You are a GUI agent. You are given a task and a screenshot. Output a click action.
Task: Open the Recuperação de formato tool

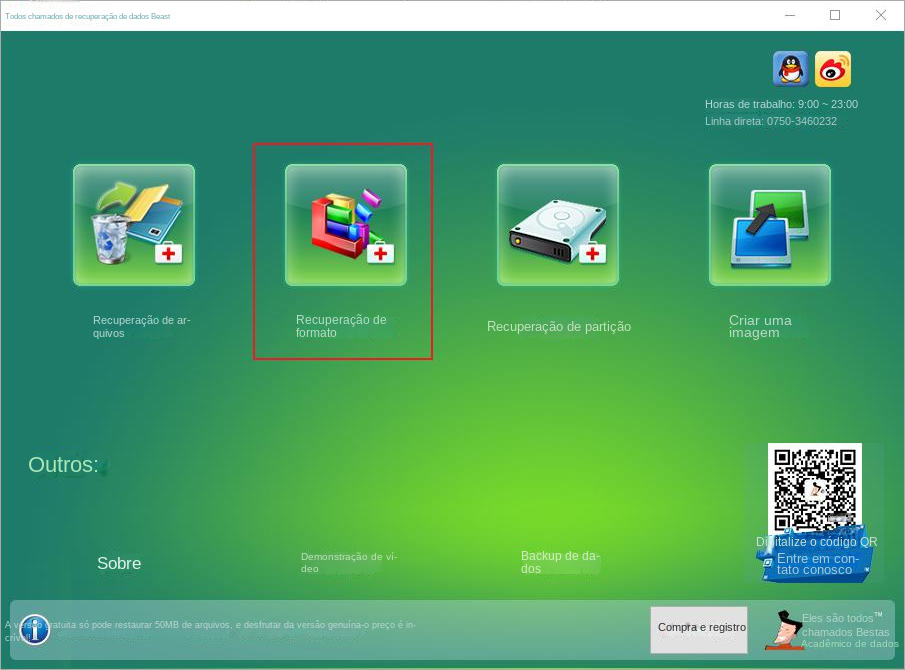click(343, 224)
